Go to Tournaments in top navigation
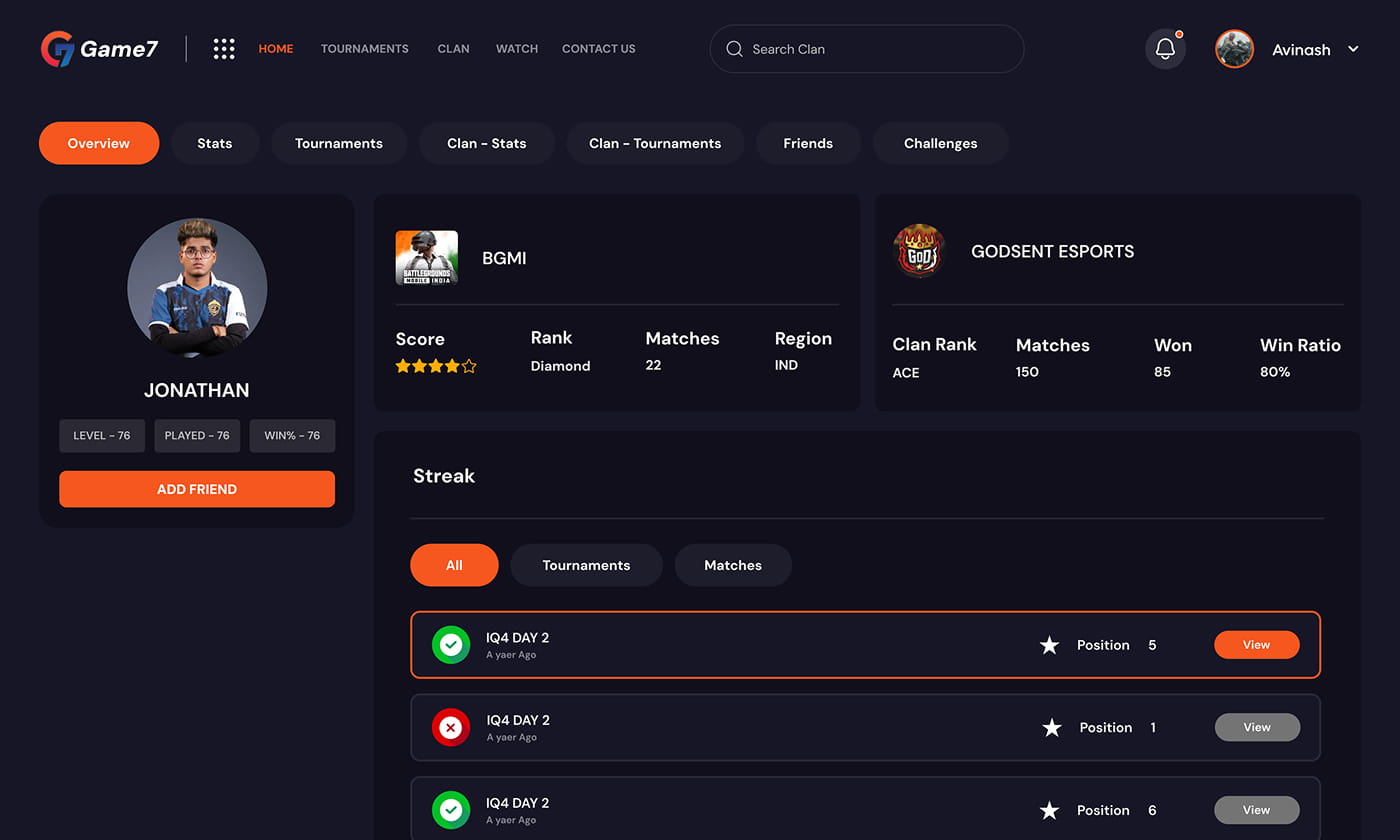1400x840 pixels. [364, 49]
